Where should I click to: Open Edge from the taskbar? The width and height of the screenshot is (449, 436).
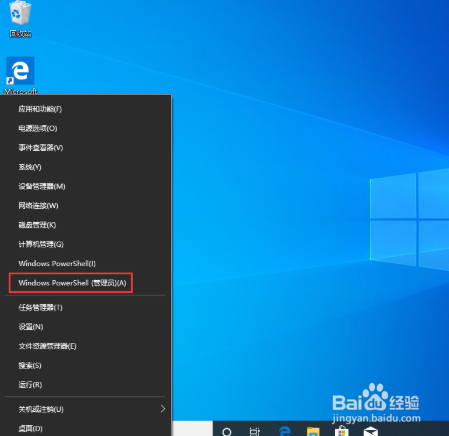(284, 431)
